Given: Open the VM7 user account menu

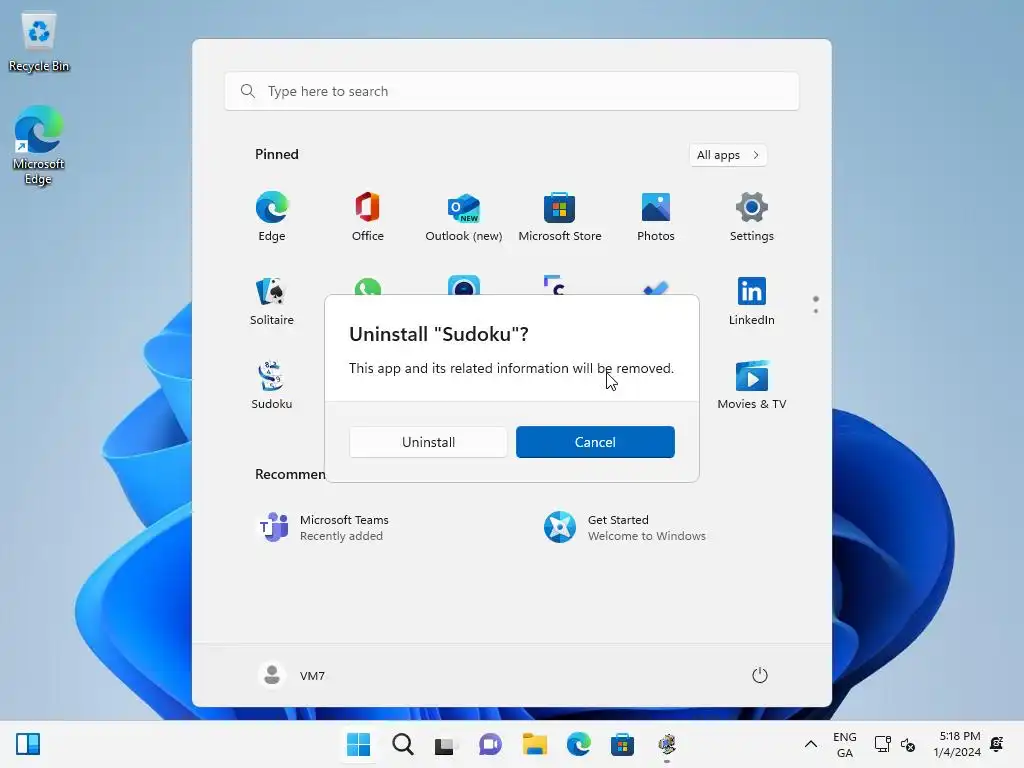Looking at the screenshot, I should (291, 675).
